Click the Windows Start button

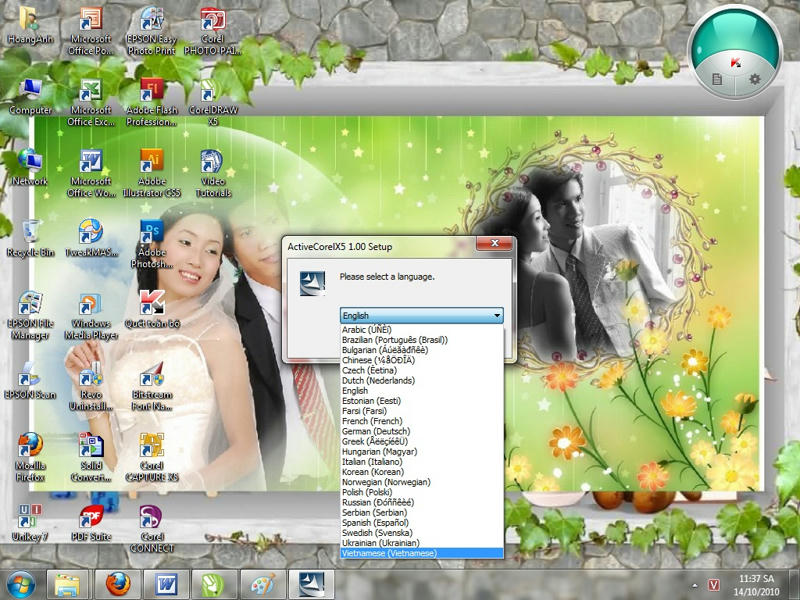(x=21, y=583)
